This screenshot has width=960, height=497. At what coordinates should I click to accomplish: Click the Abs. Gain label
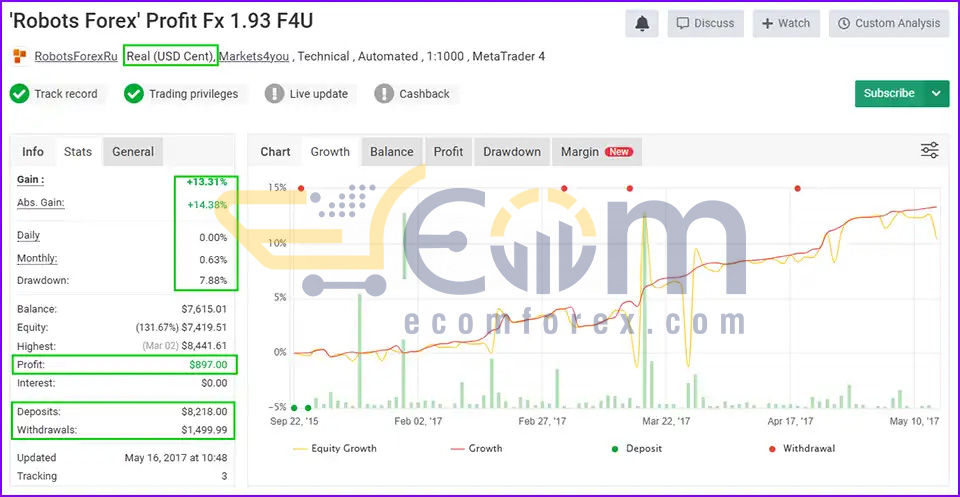point(40,203)
